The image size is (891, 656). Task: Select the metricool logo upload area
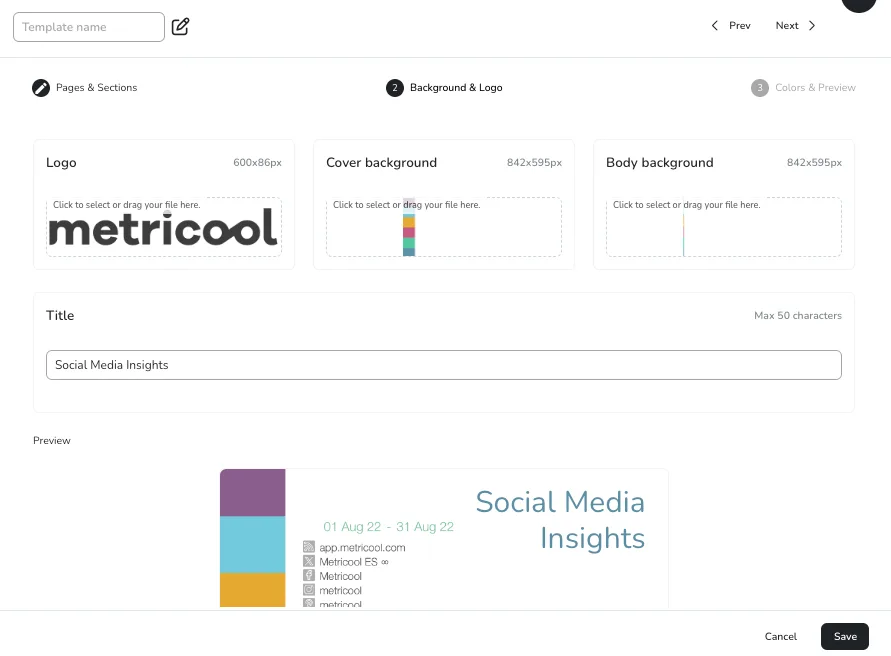pos(164,228)
